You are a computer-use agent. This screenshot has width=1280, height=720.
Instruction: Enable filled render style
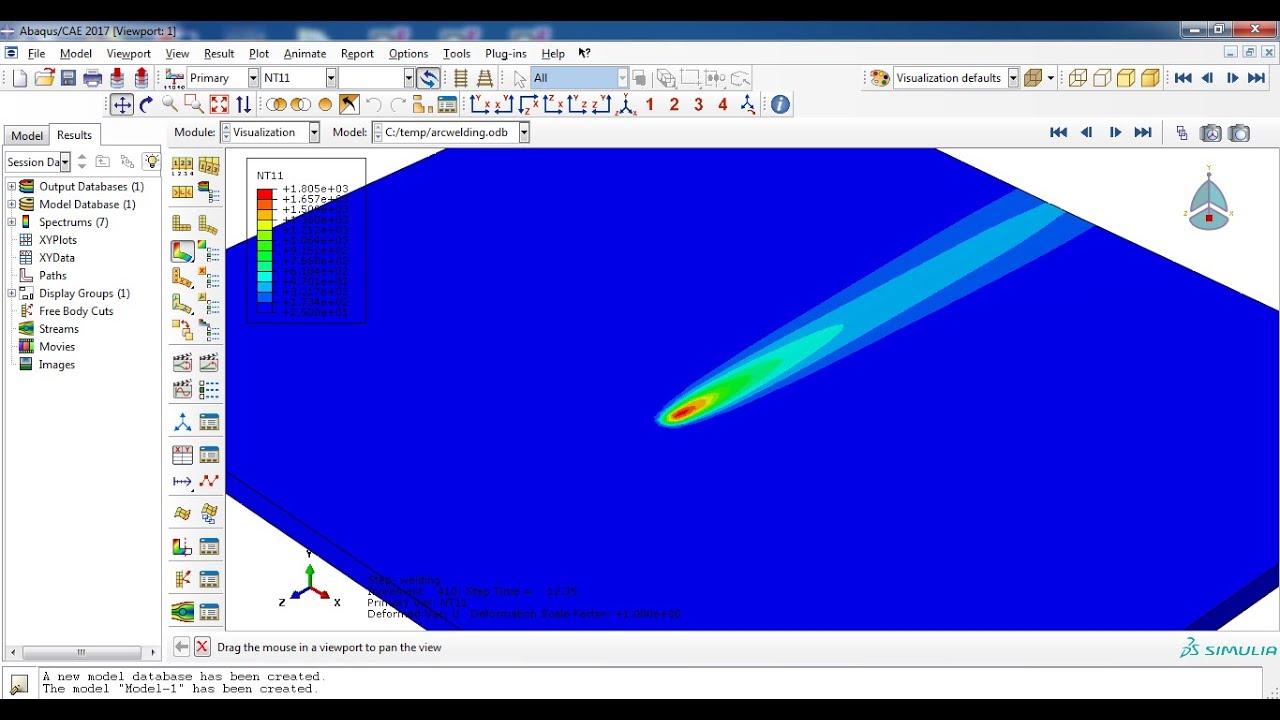pos(1126,78)
